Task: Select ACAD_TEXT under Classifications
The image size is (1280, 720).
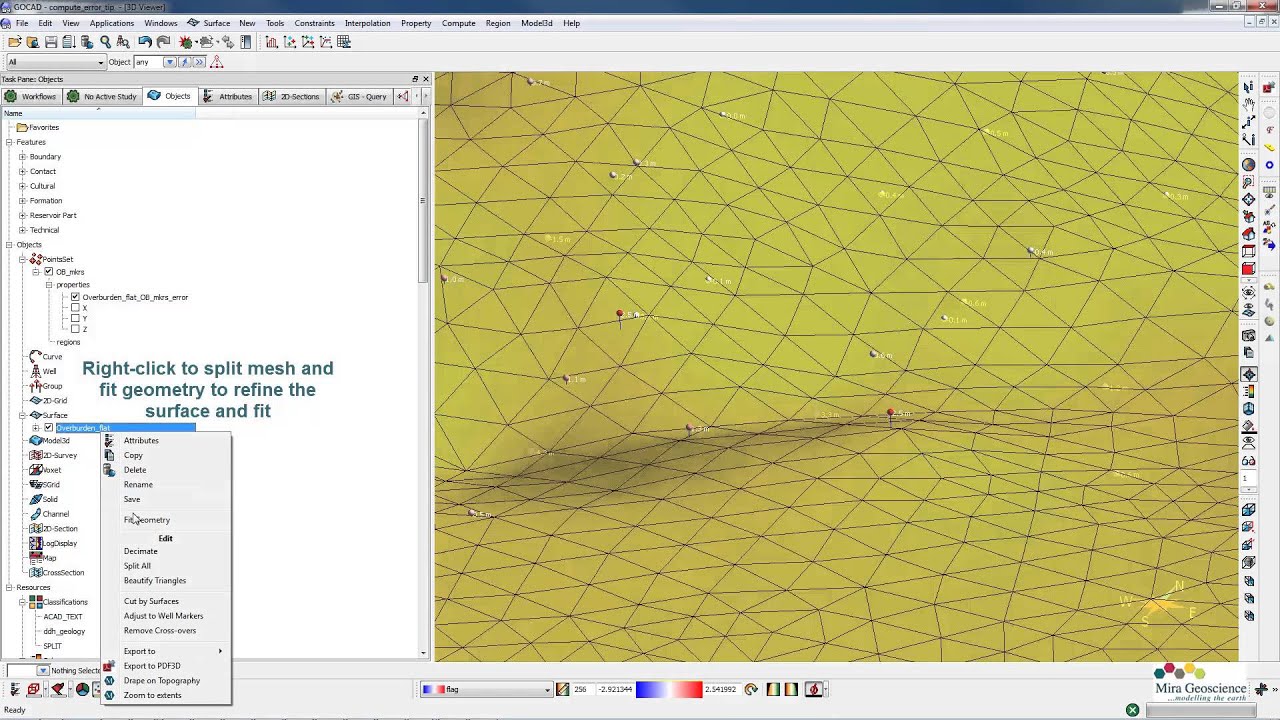Action: pyautogui.click(x=63, y=617)
